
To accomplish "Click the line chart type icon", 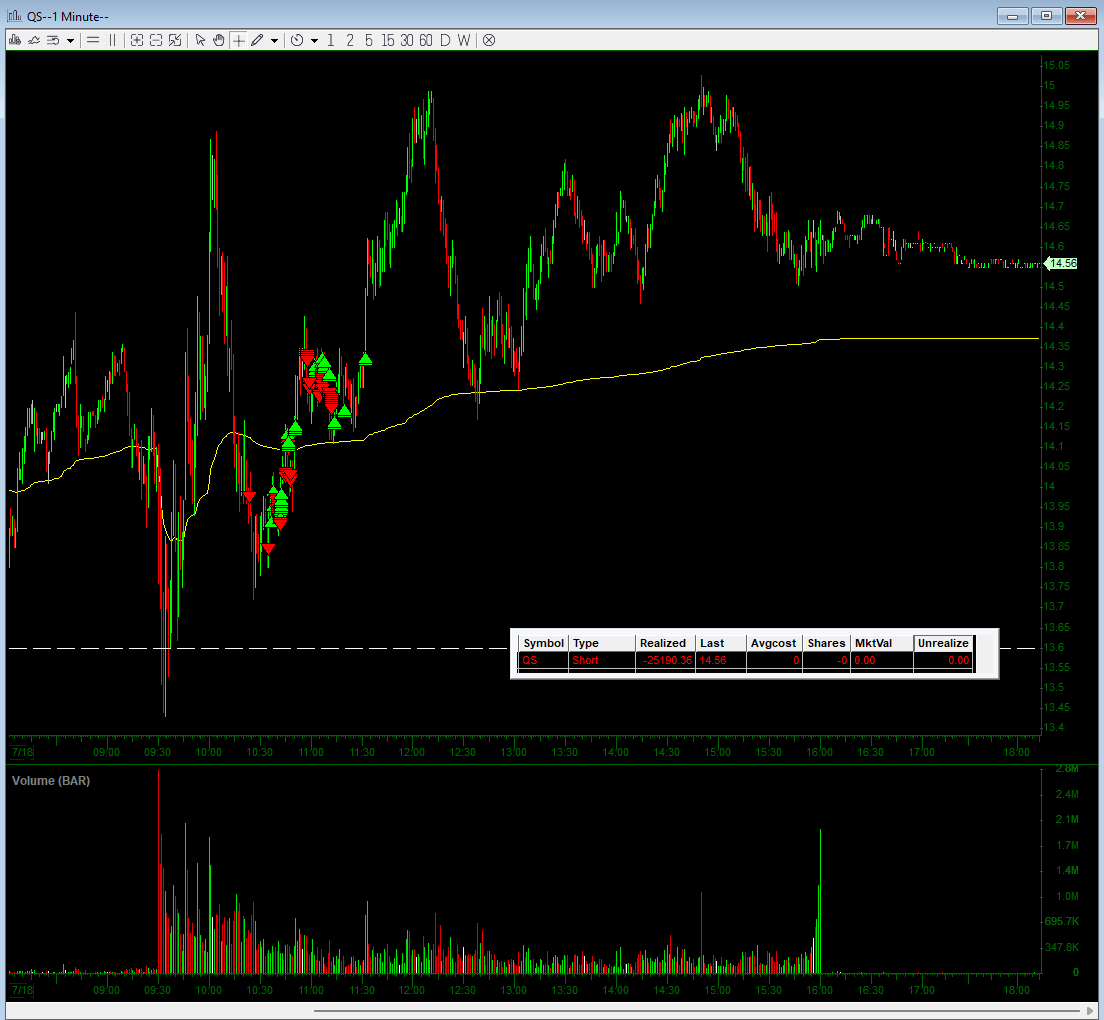I will pos(34,40).
